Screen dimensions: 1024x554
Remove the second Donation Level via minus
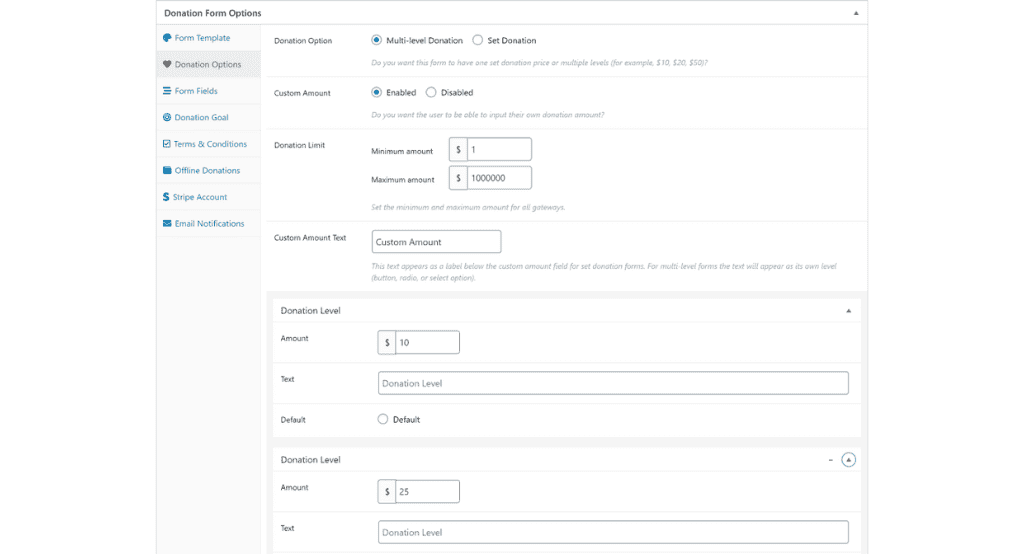[x=831, y=460]
